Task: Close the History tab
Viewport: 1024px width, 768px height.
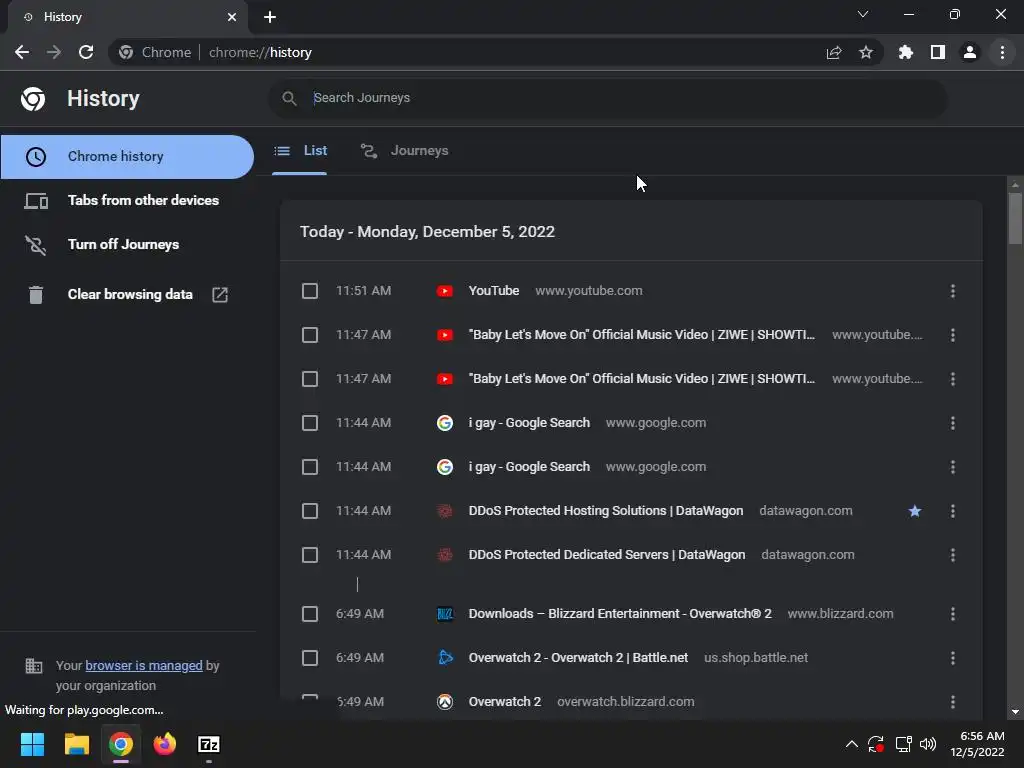Action: coord(232,17)
